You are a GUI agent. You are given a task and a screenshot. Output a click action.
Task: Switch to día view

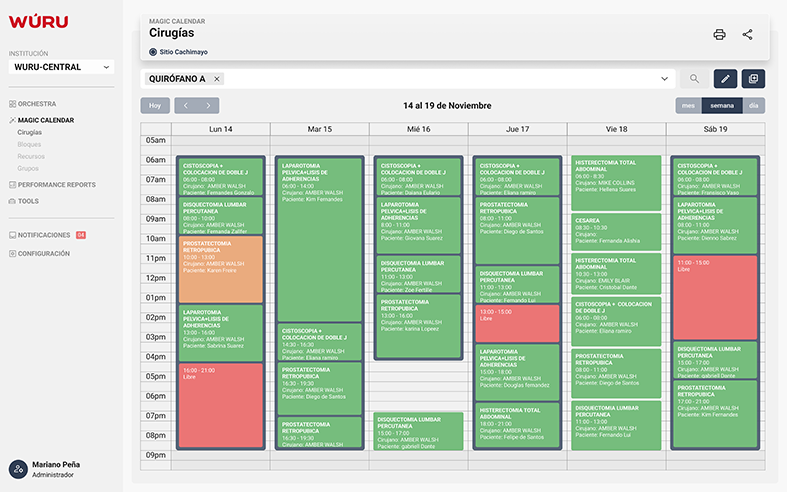coord(753,105)
